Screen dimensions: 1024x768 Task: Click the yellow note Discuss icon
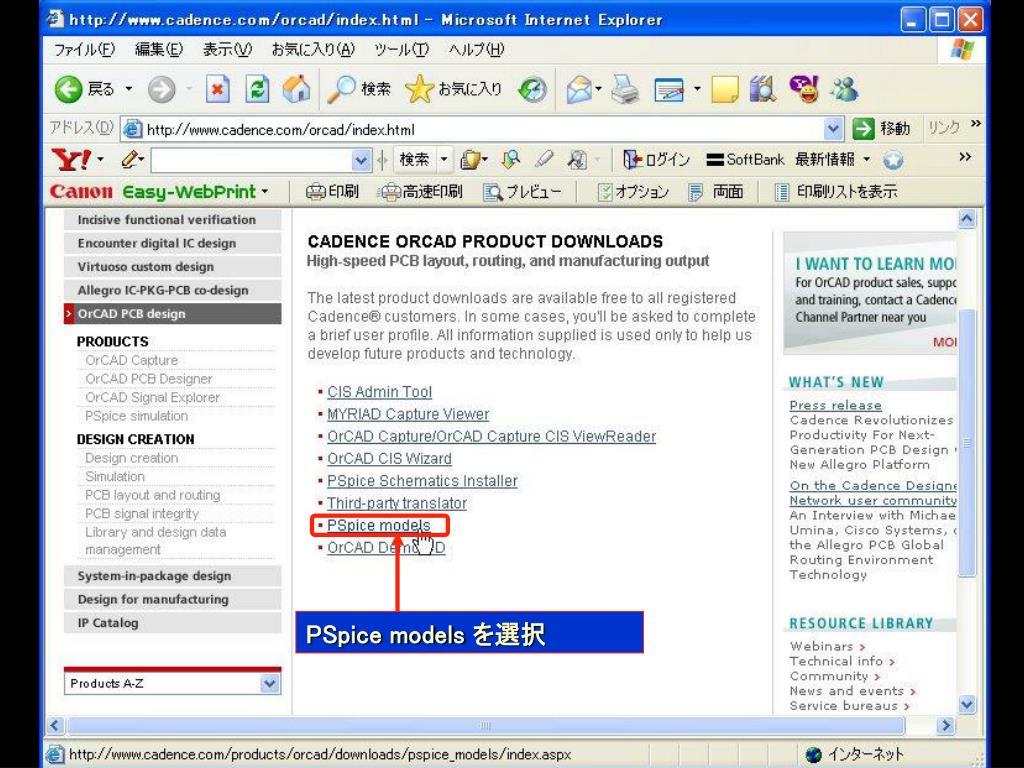point(724,89)
